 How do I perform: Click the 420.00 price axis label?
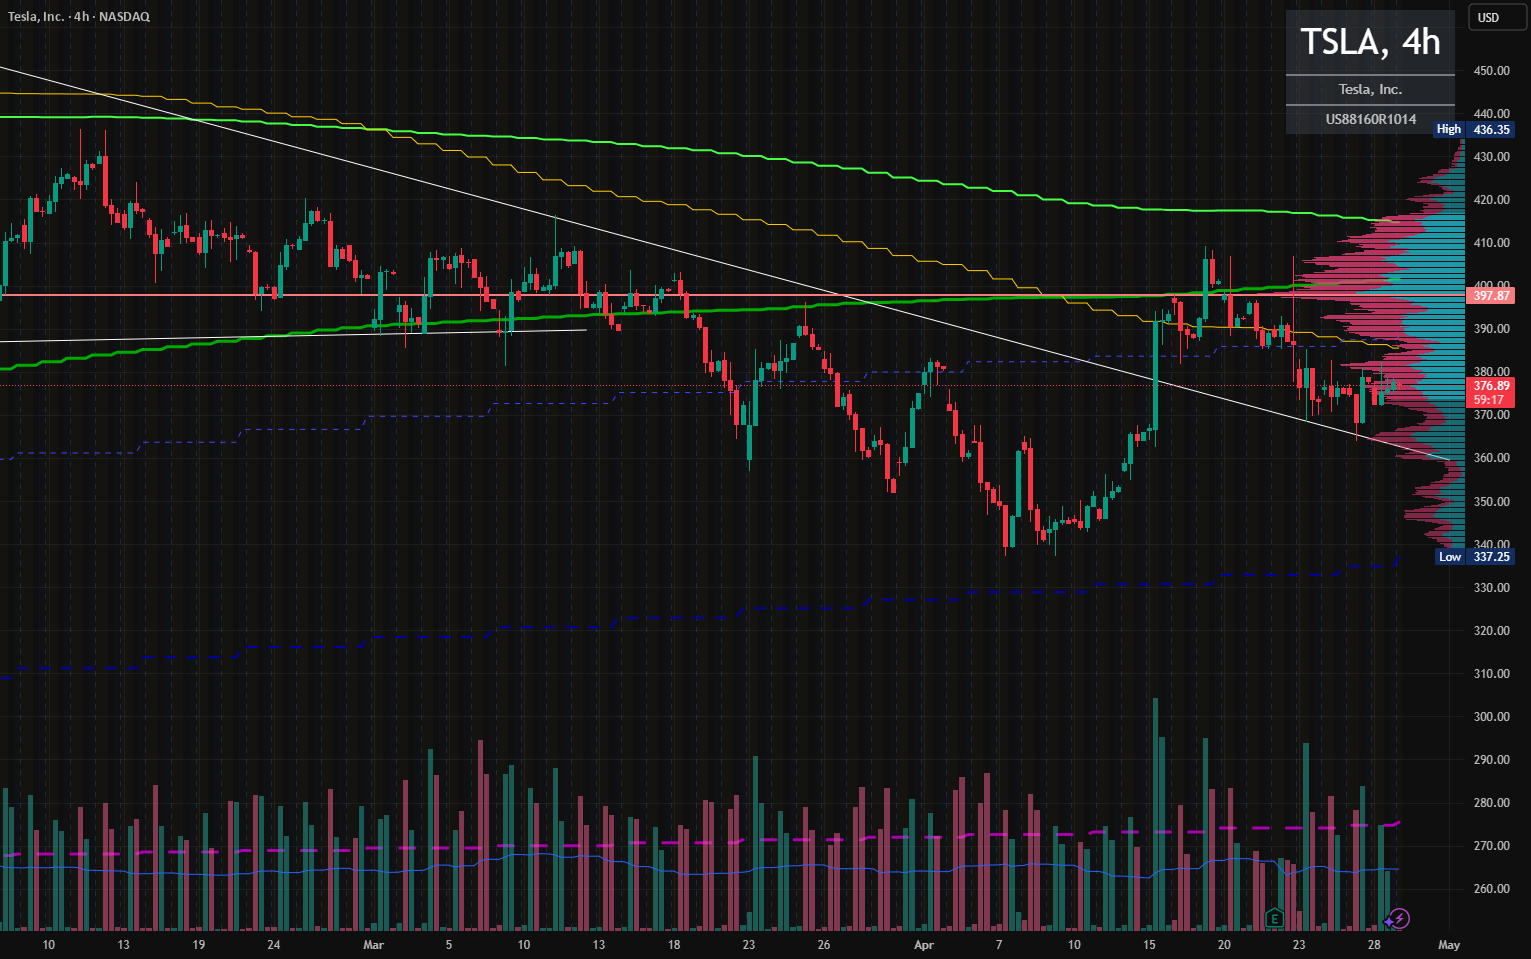(x=1491, y=200)
